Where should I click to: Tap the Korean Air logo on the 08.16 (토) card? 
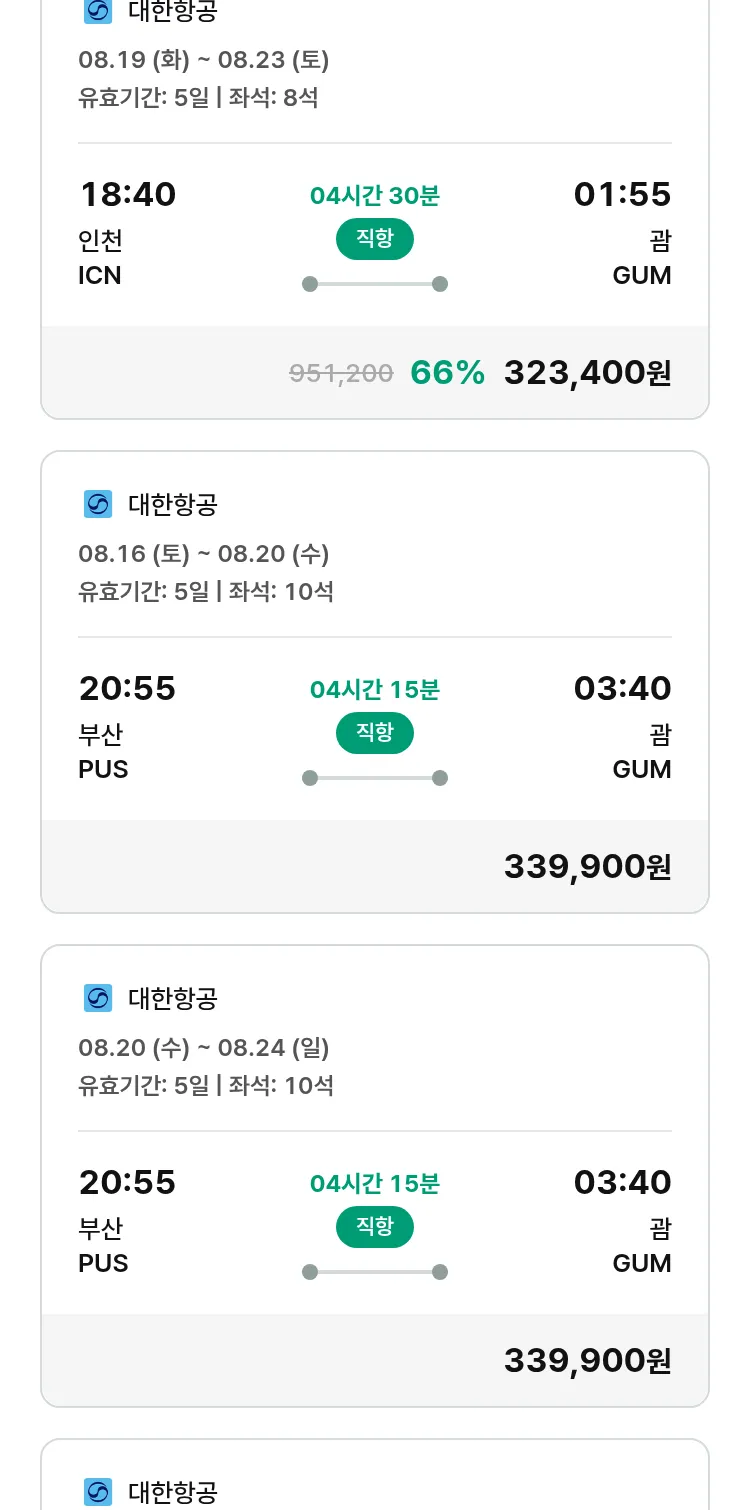point(98,504)
